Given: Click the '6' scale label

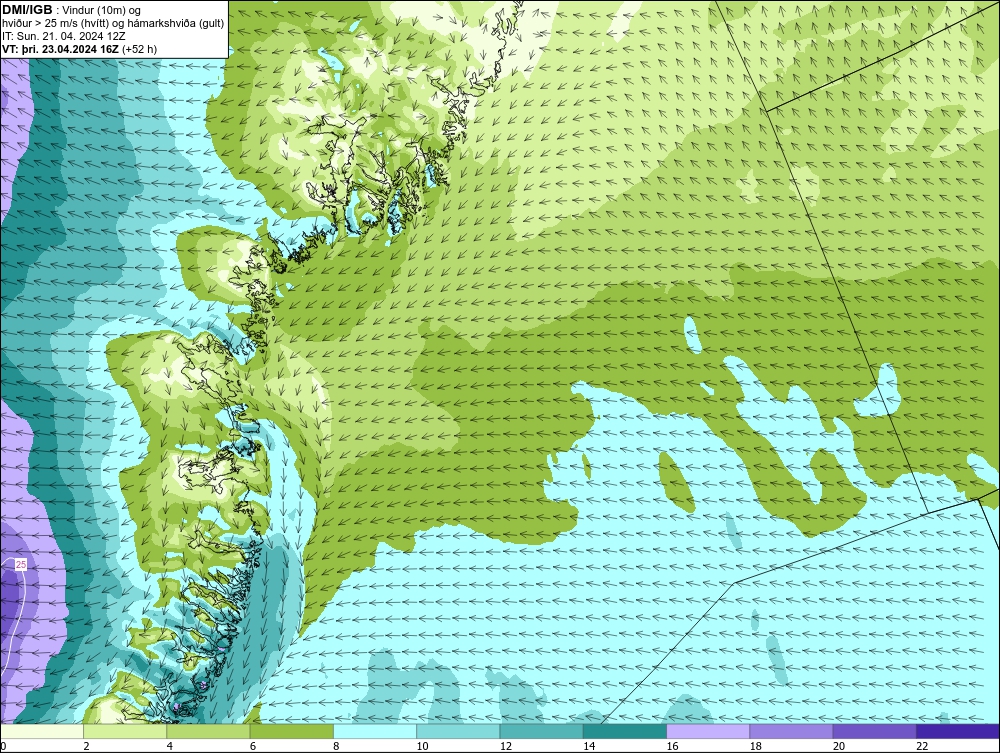Looking at the screenshot, I should pos(253,747).
